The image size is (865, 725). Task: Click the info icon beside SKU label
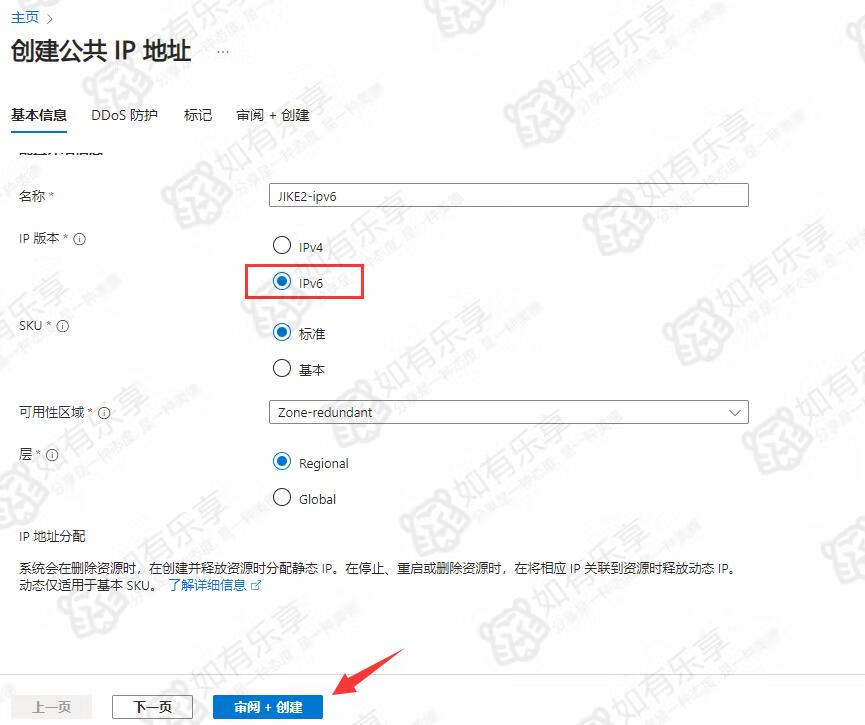(63, 326)
